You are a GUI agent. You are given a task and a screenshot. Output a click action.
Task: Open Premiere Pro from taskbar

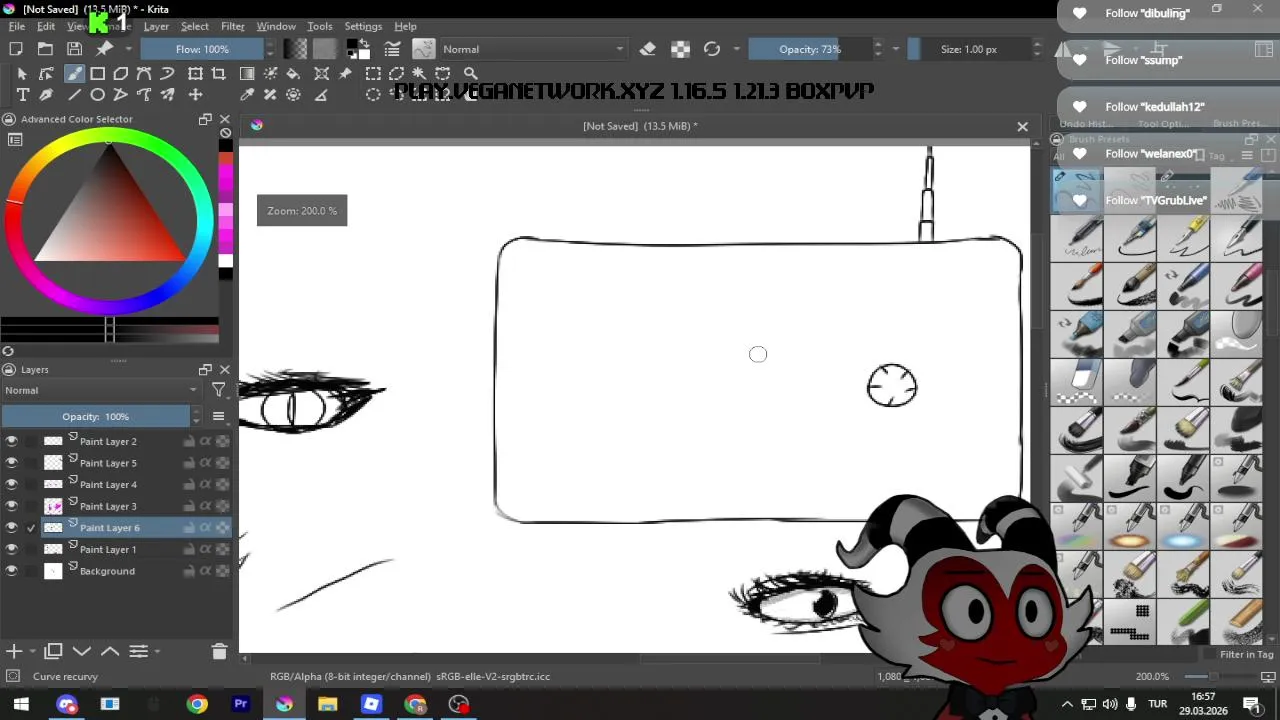pos(240,704)
